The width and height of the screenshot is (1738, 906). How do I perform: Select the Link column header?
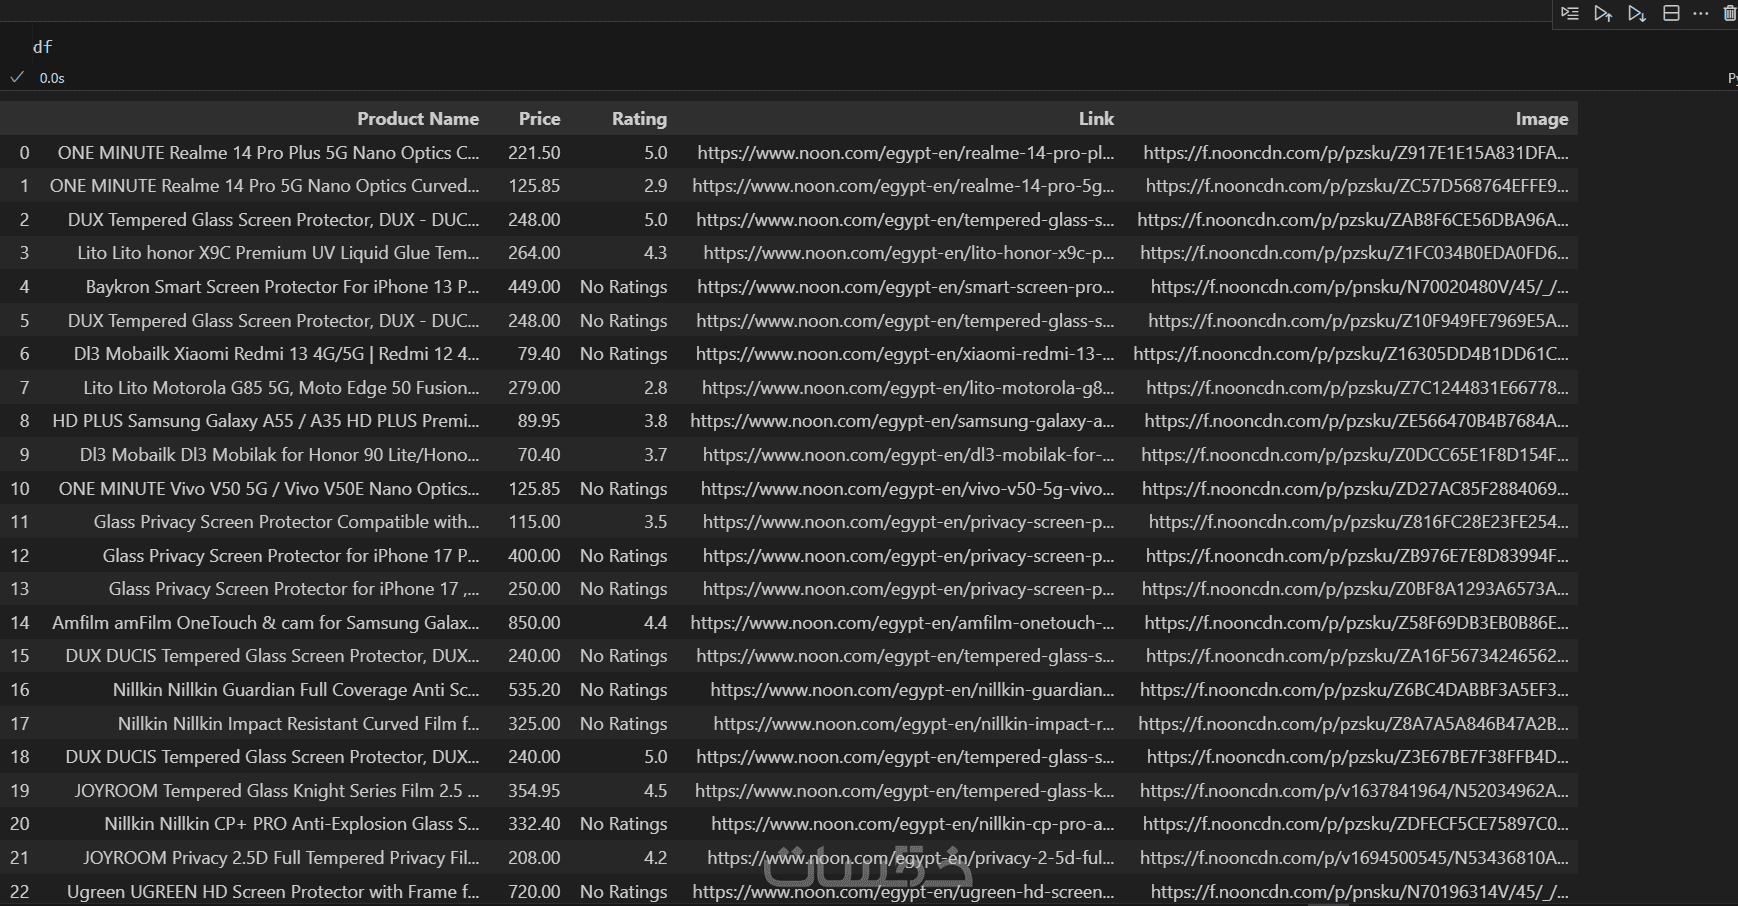point(1096,119)
